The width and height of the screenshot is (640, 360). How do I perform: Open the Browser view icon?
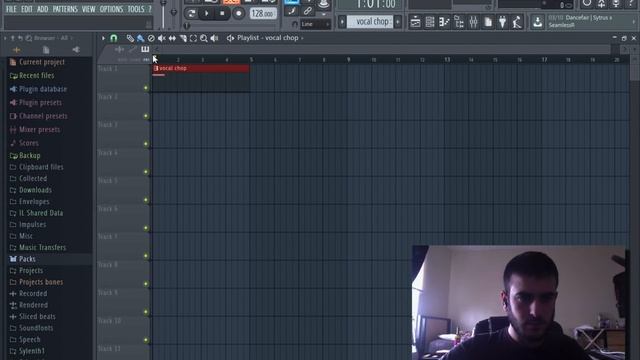pyautogui.click(x=459, y=22)
